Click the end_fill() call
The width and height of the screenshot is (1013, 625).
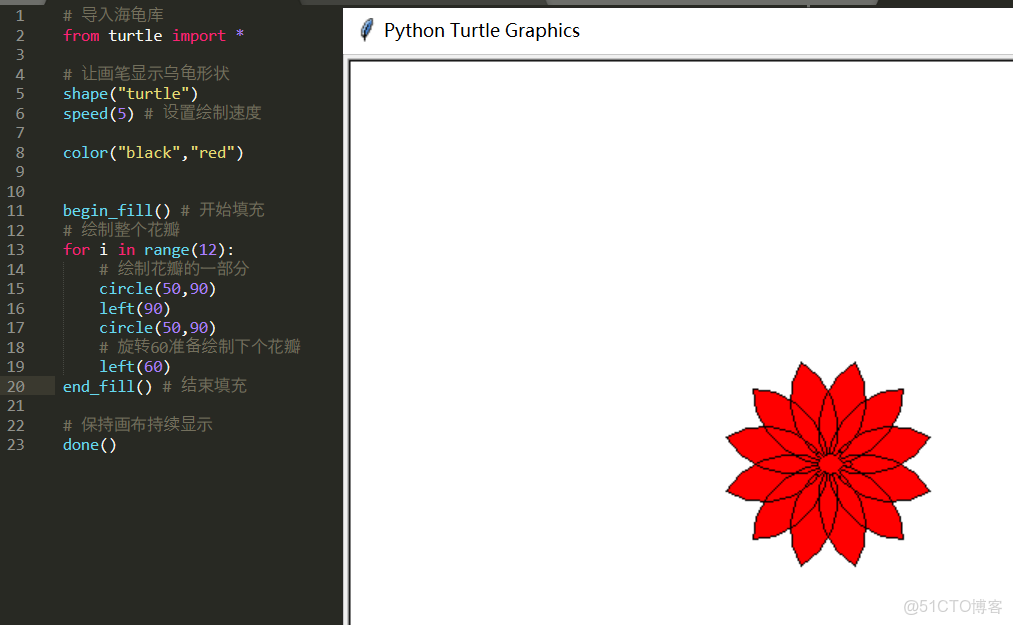(107, 387)
